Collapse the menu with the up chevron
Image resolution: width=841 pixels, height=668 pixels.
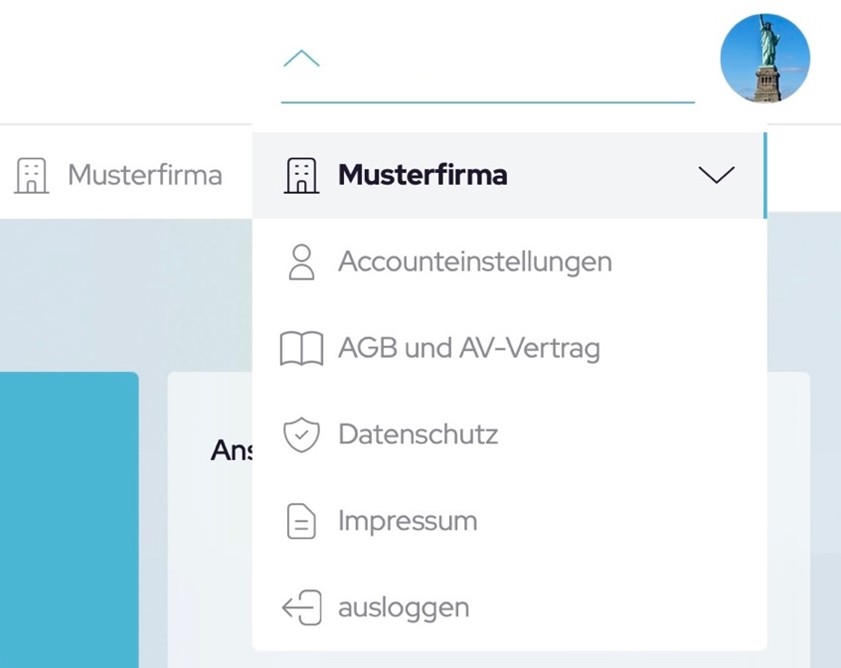tap(301, 59)
